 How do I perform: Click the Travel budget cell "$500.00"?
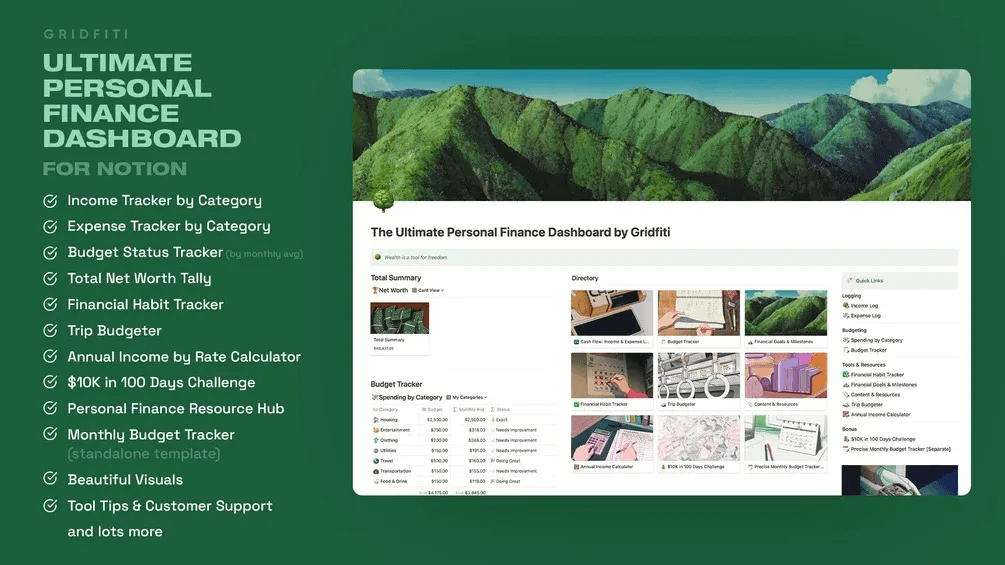pyautogui.click(x=439, y=461)
